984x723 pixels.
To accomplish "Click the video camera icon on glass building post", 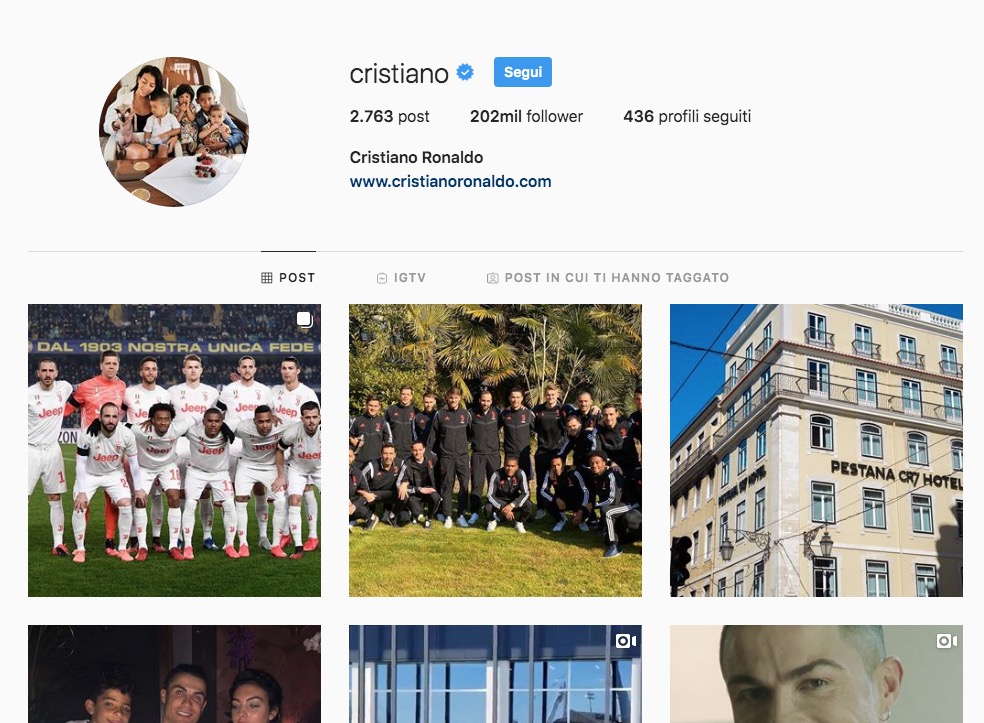I will 626,641.
